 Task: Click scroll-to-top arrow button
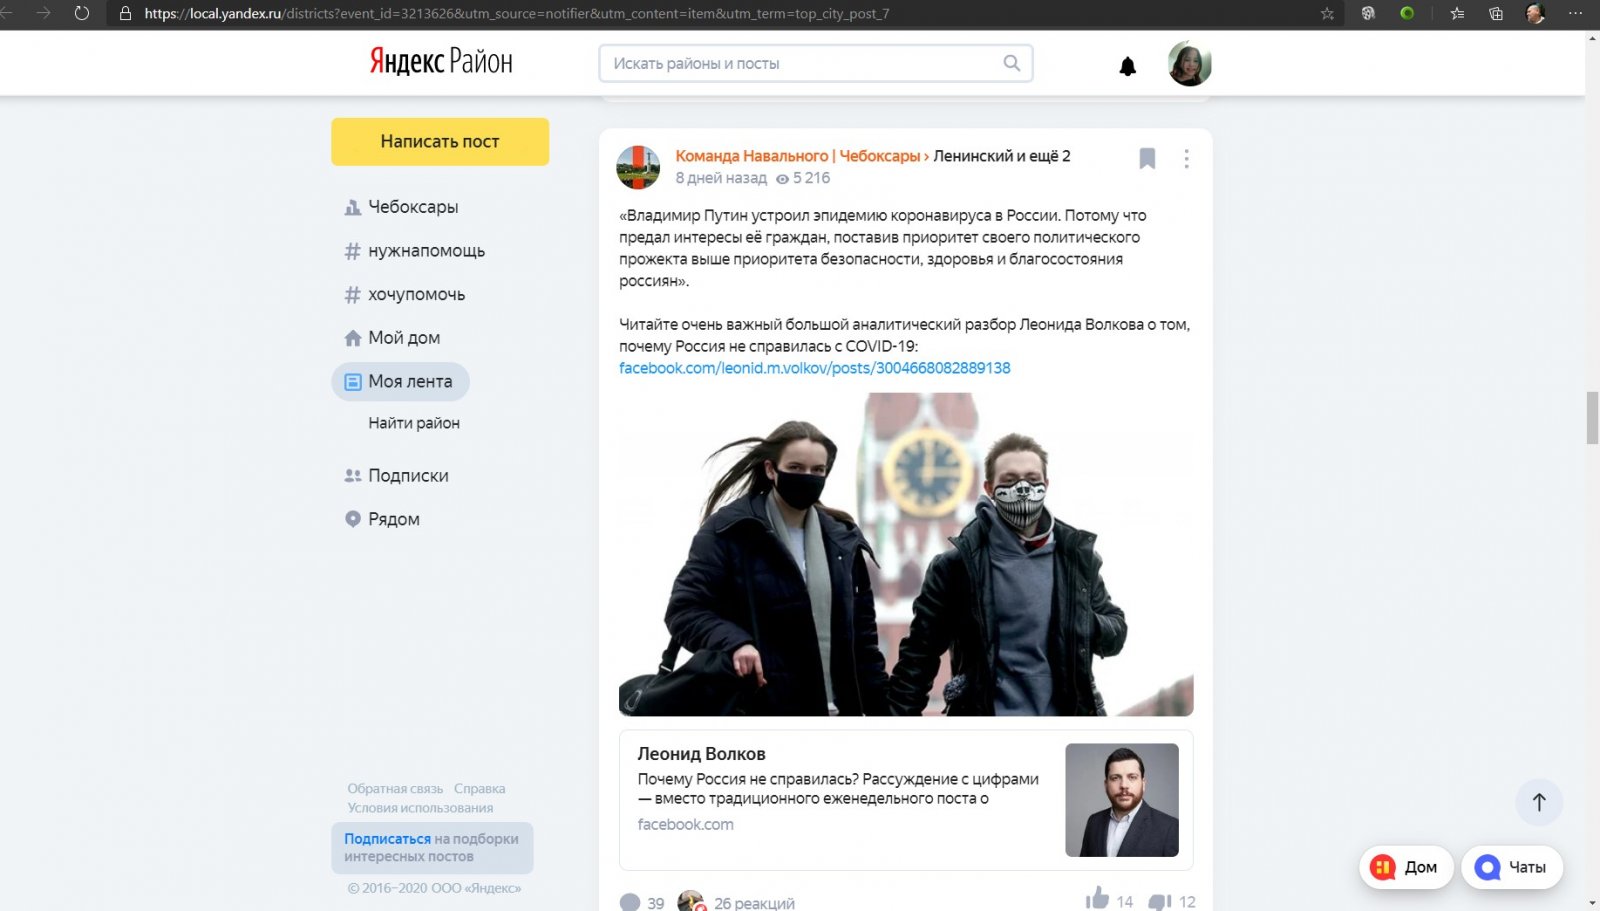point(1538,802)
